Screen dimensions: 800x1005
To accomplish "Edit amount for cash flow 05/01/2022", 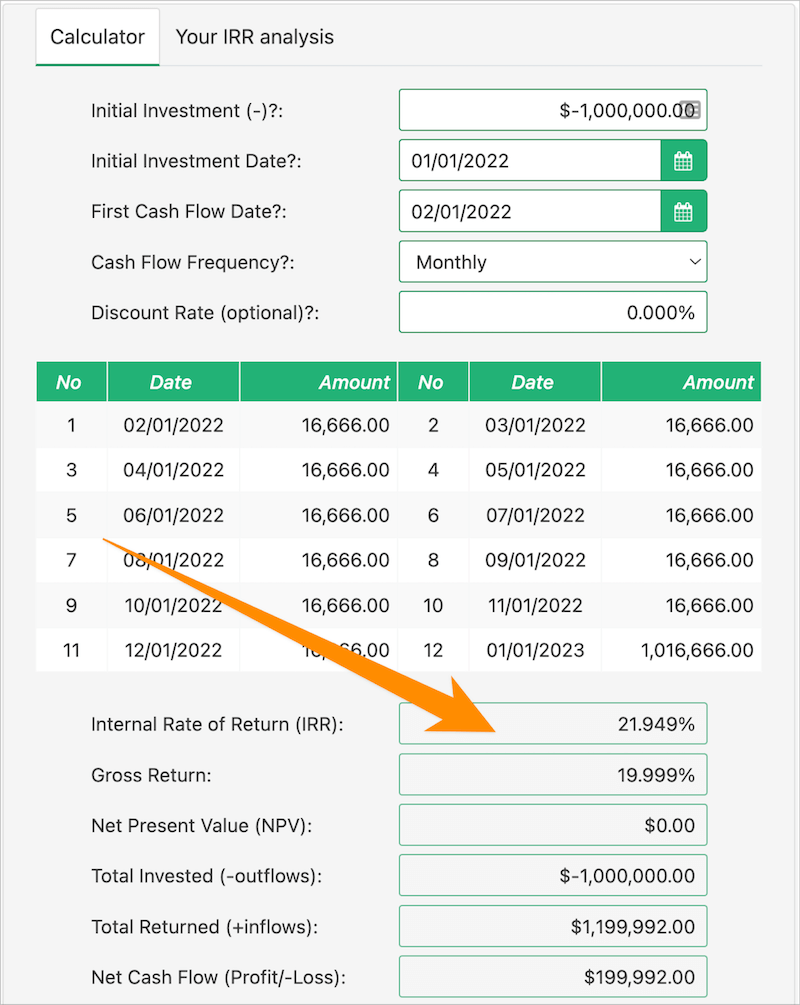I will pyautogui.click(x=681, y=470).
